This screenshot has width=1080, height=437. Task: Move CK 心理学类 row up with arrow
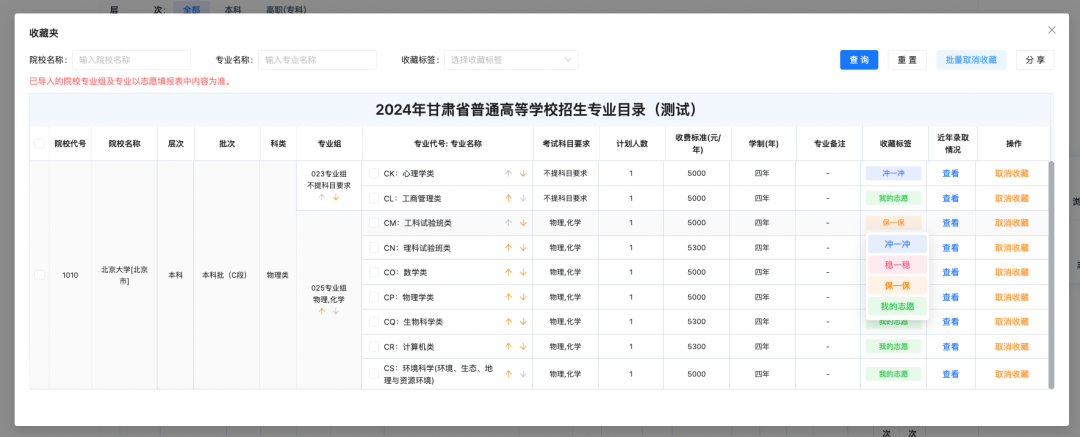tap(508, 173)
